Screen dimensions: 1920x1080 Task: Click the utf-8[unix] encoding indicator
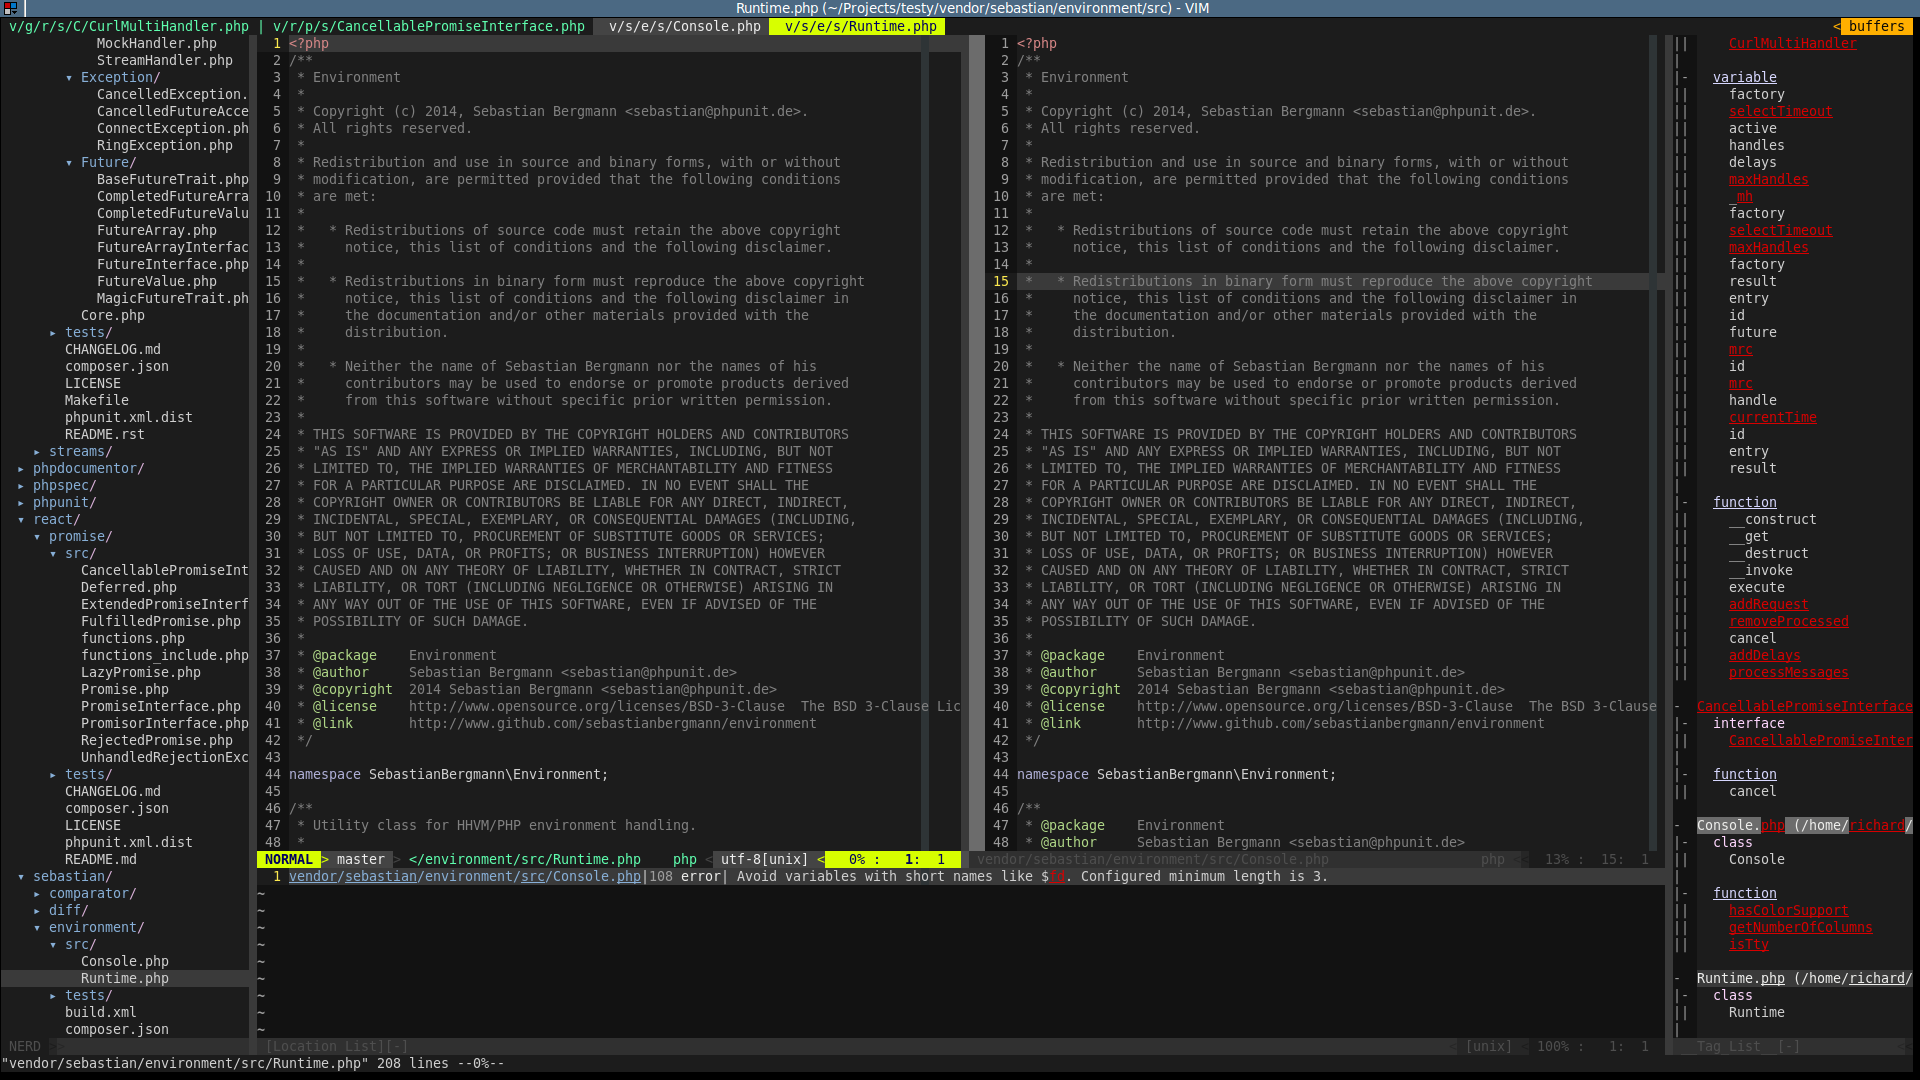pos(763,859)
